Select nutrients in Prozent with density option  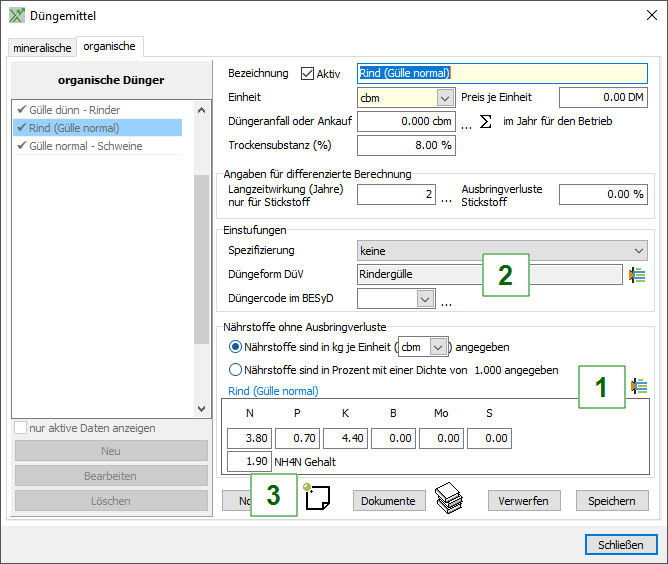pyautogui.click(x=236, y=370)
